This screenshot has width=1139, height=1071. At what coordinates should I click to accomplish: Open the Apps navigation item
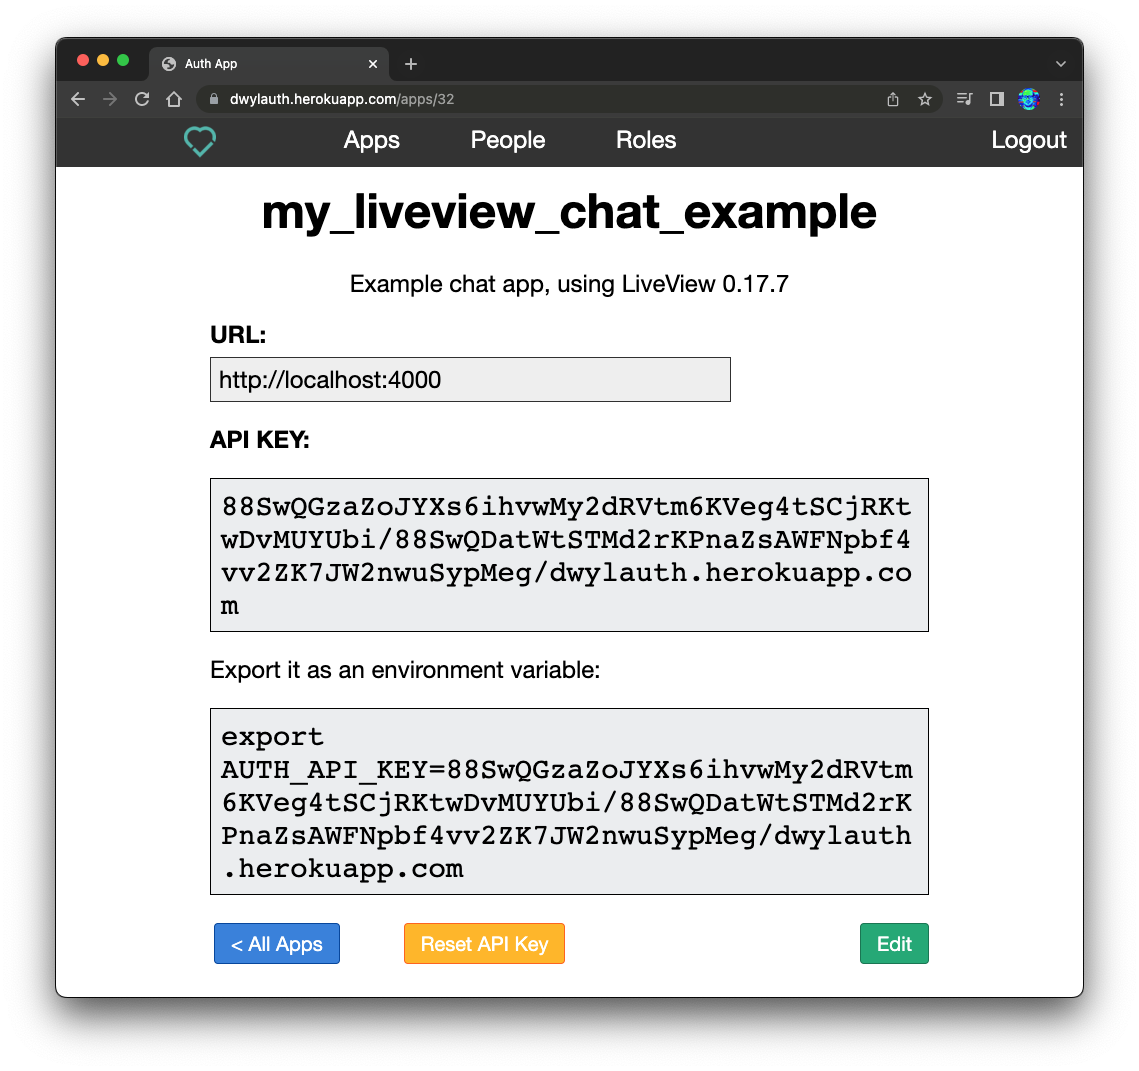click(372, 140)
